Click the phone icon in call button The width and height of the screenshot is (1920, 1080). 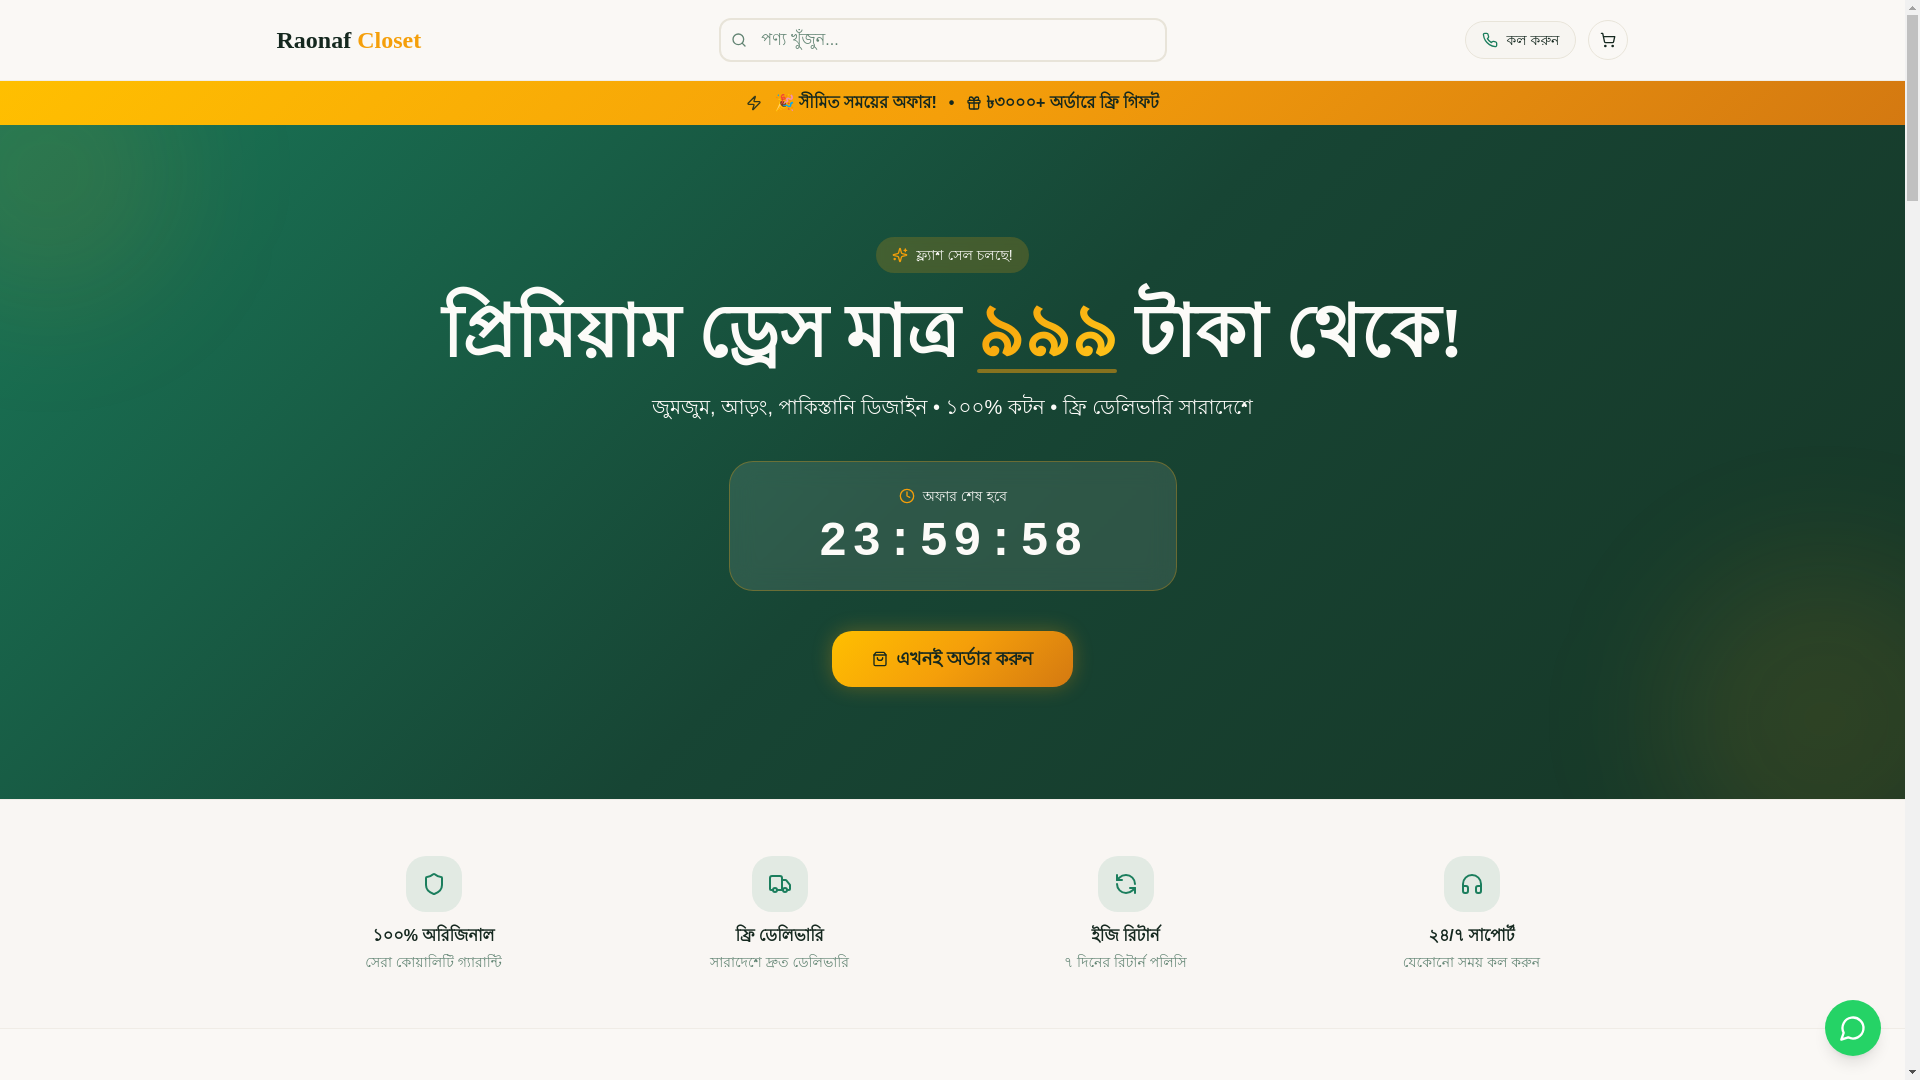(1490, 41)
